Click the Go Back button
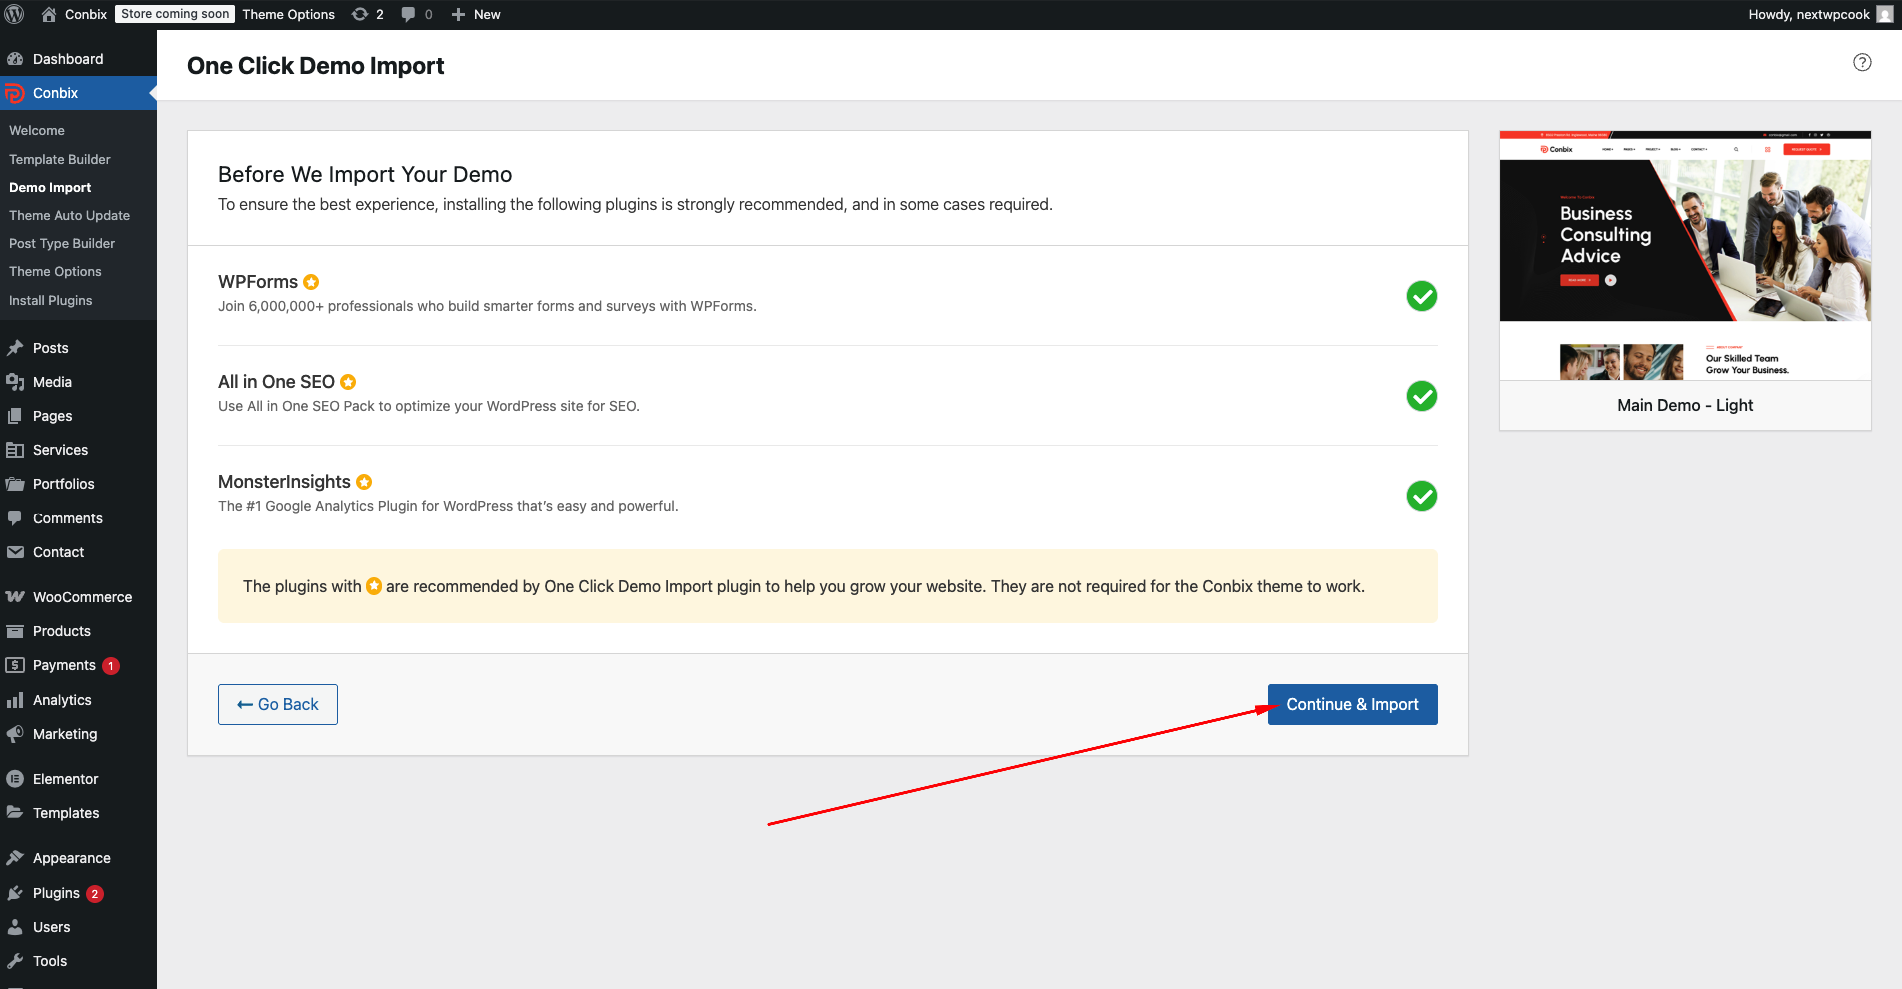1902x989 pixels. coord(278,704)
